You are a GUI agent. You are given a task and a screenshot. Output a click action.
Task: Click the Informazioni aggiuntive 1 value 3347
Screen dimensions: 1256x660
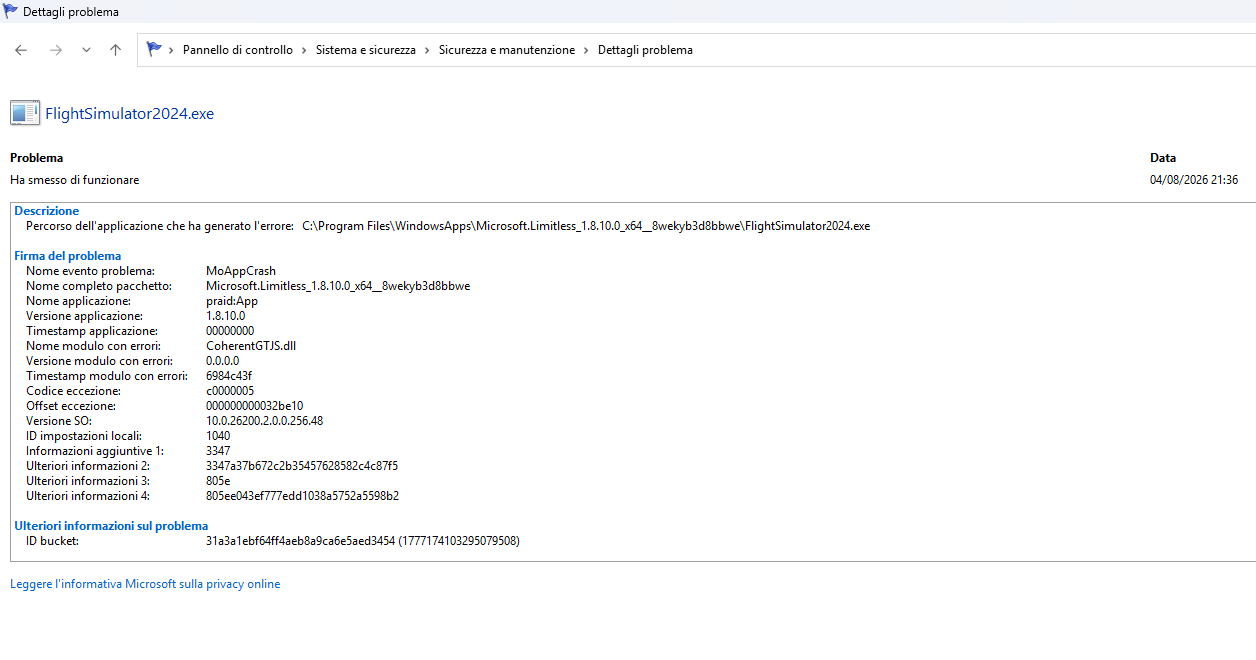point(218,451)
